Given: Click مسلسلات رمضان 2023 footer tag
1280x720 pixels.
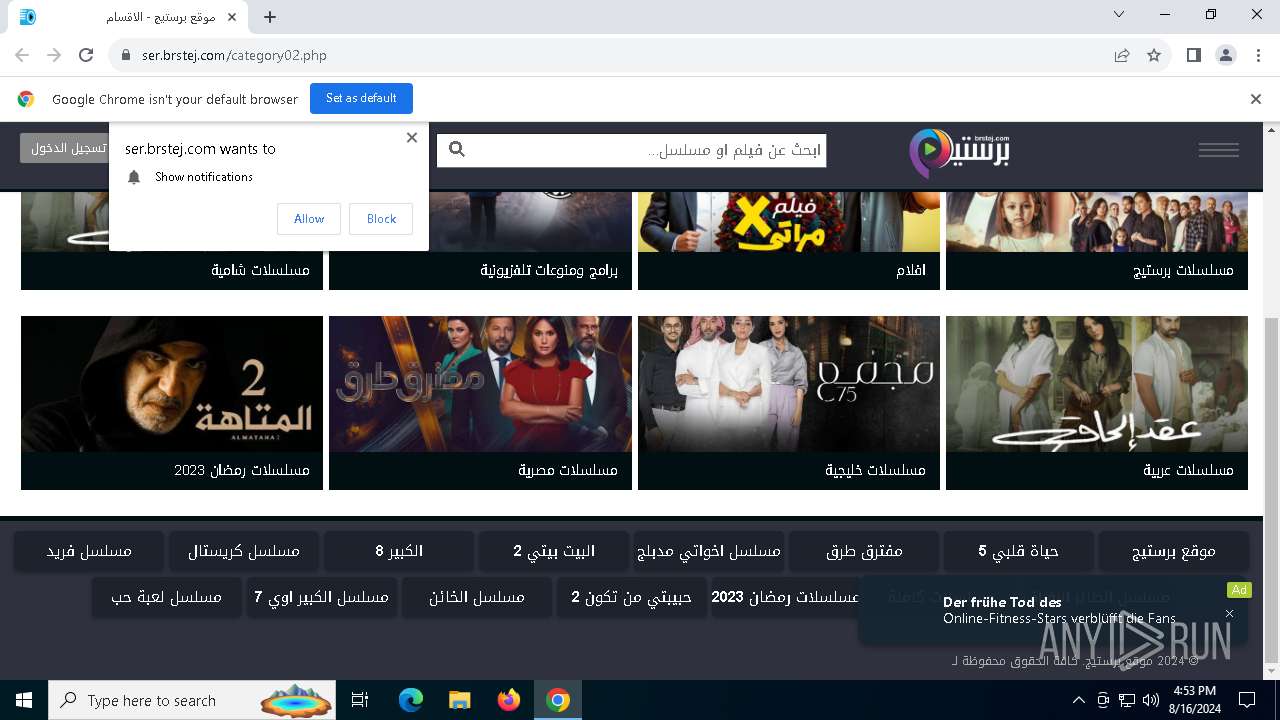Looking at the screenshot, I should click(x=785, y=597).
